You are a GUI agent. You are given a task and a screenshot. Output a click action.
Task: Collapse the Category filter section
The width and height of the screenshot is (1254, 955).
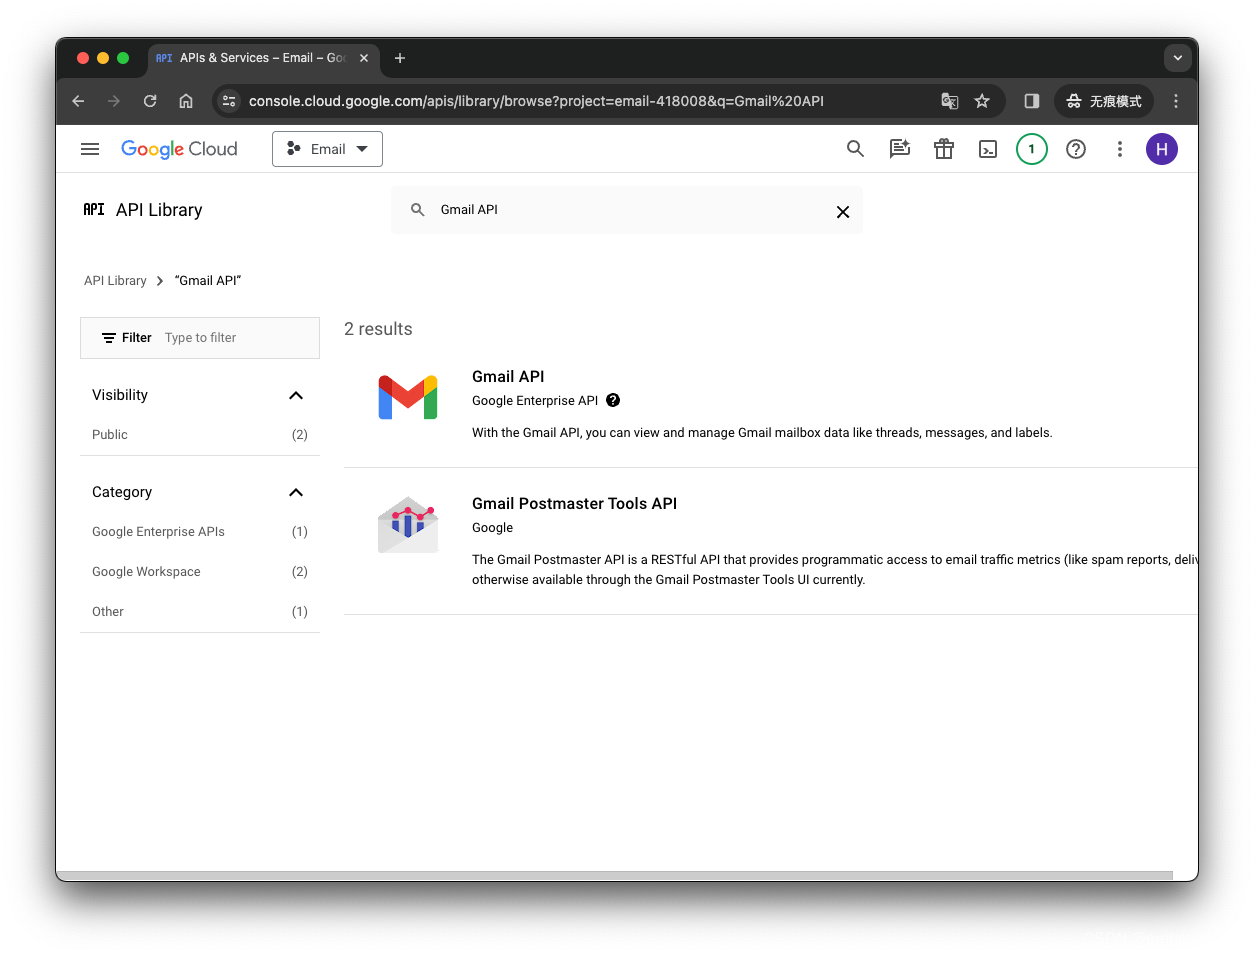296,493
